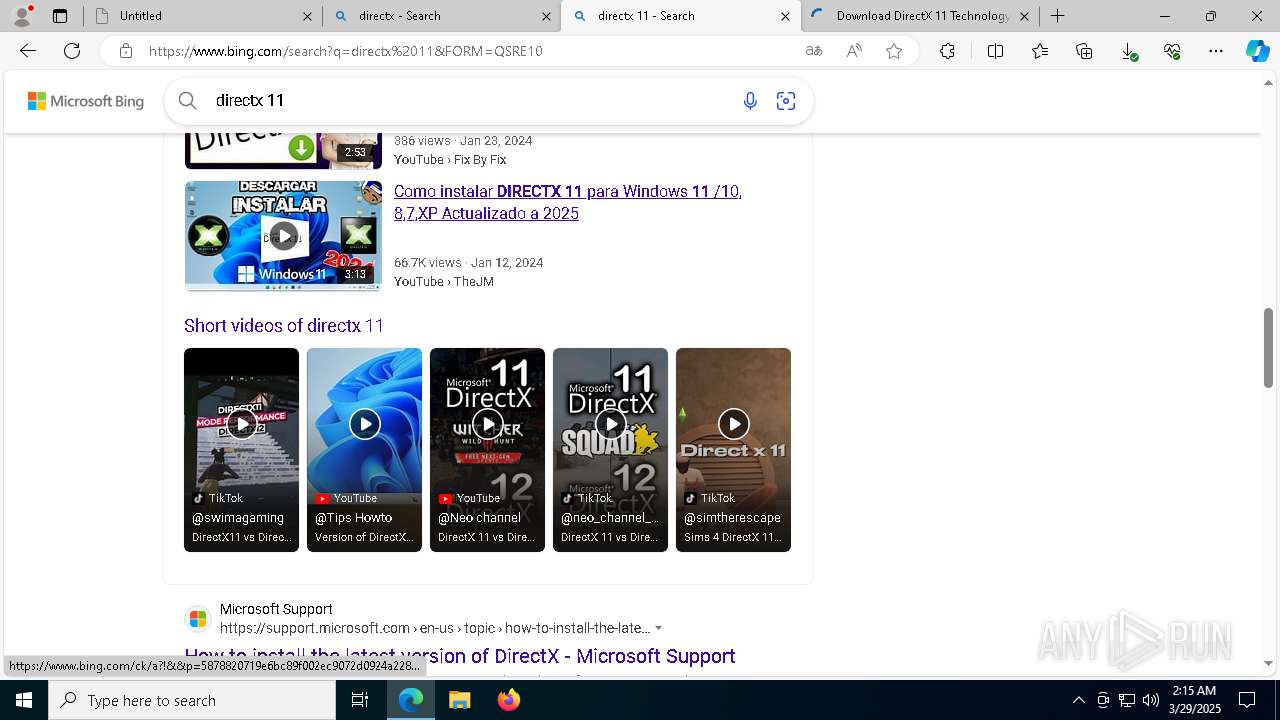
Task: Go to Microsoft Bing home logo
Action: tap(85, 101)
